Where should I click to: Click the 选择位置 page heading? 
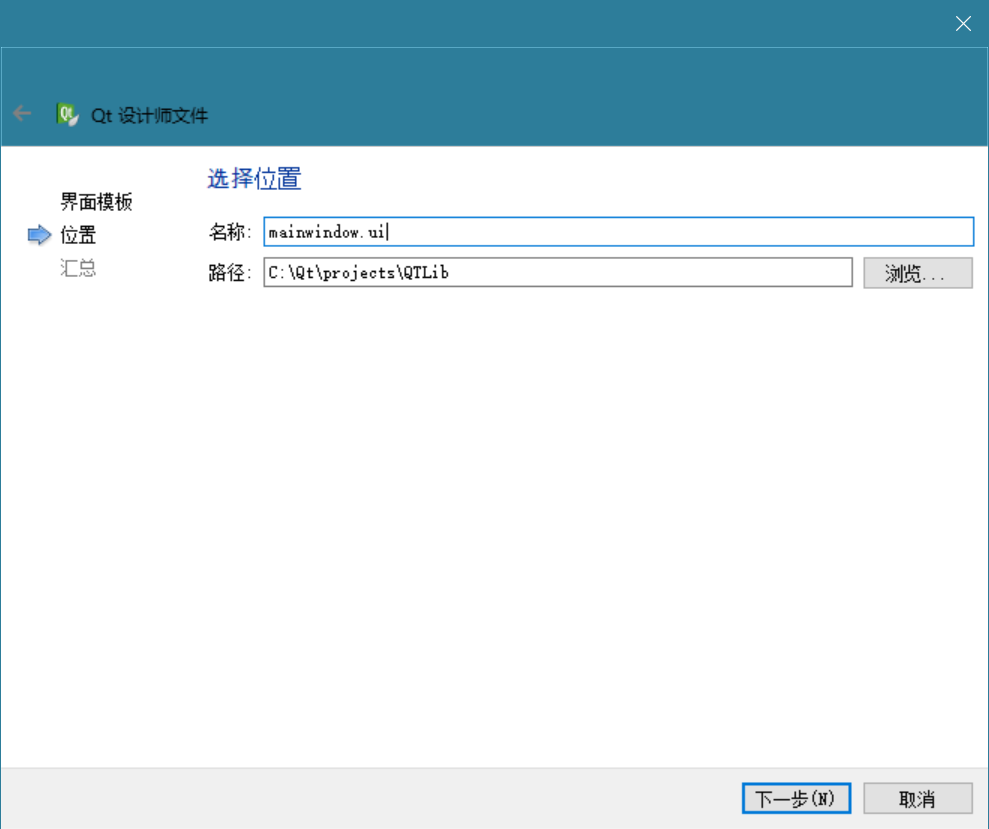[x=254, y=179]
